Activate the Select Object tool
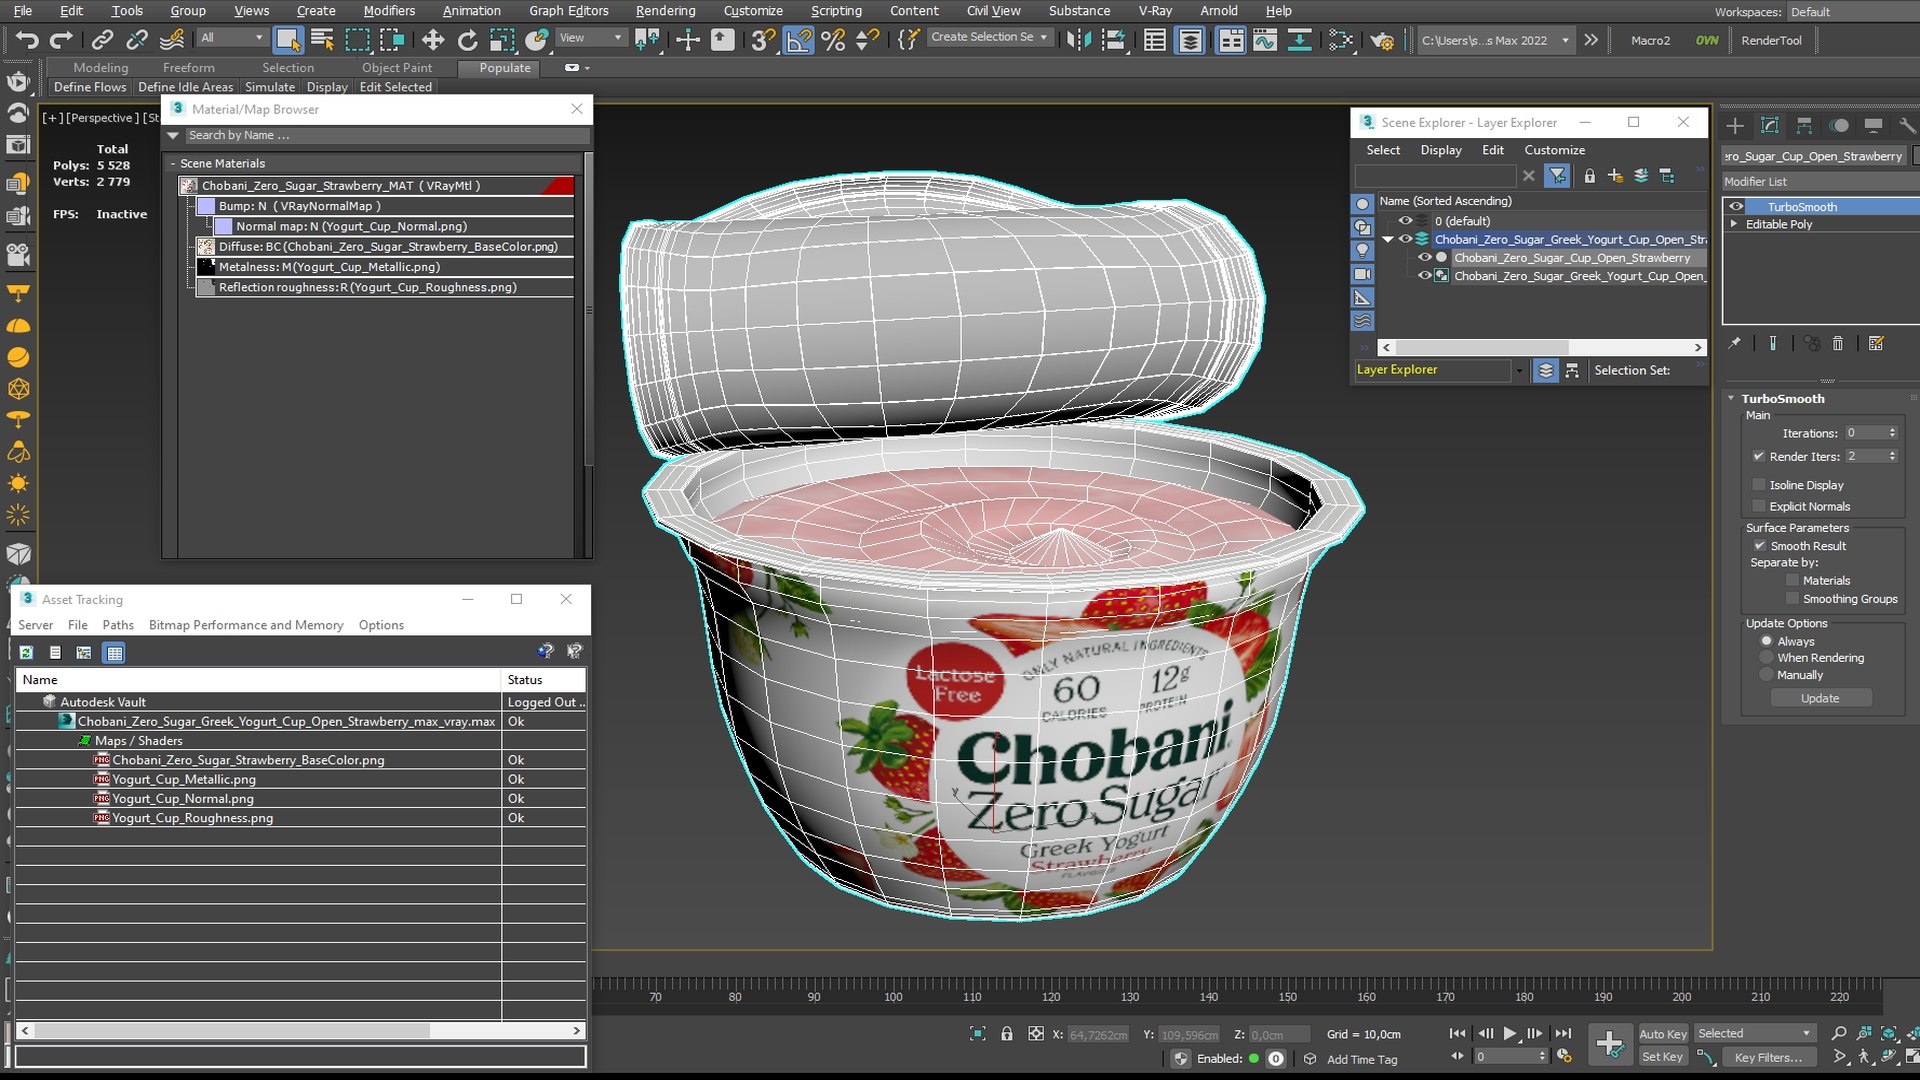 (x=288, y=40)
